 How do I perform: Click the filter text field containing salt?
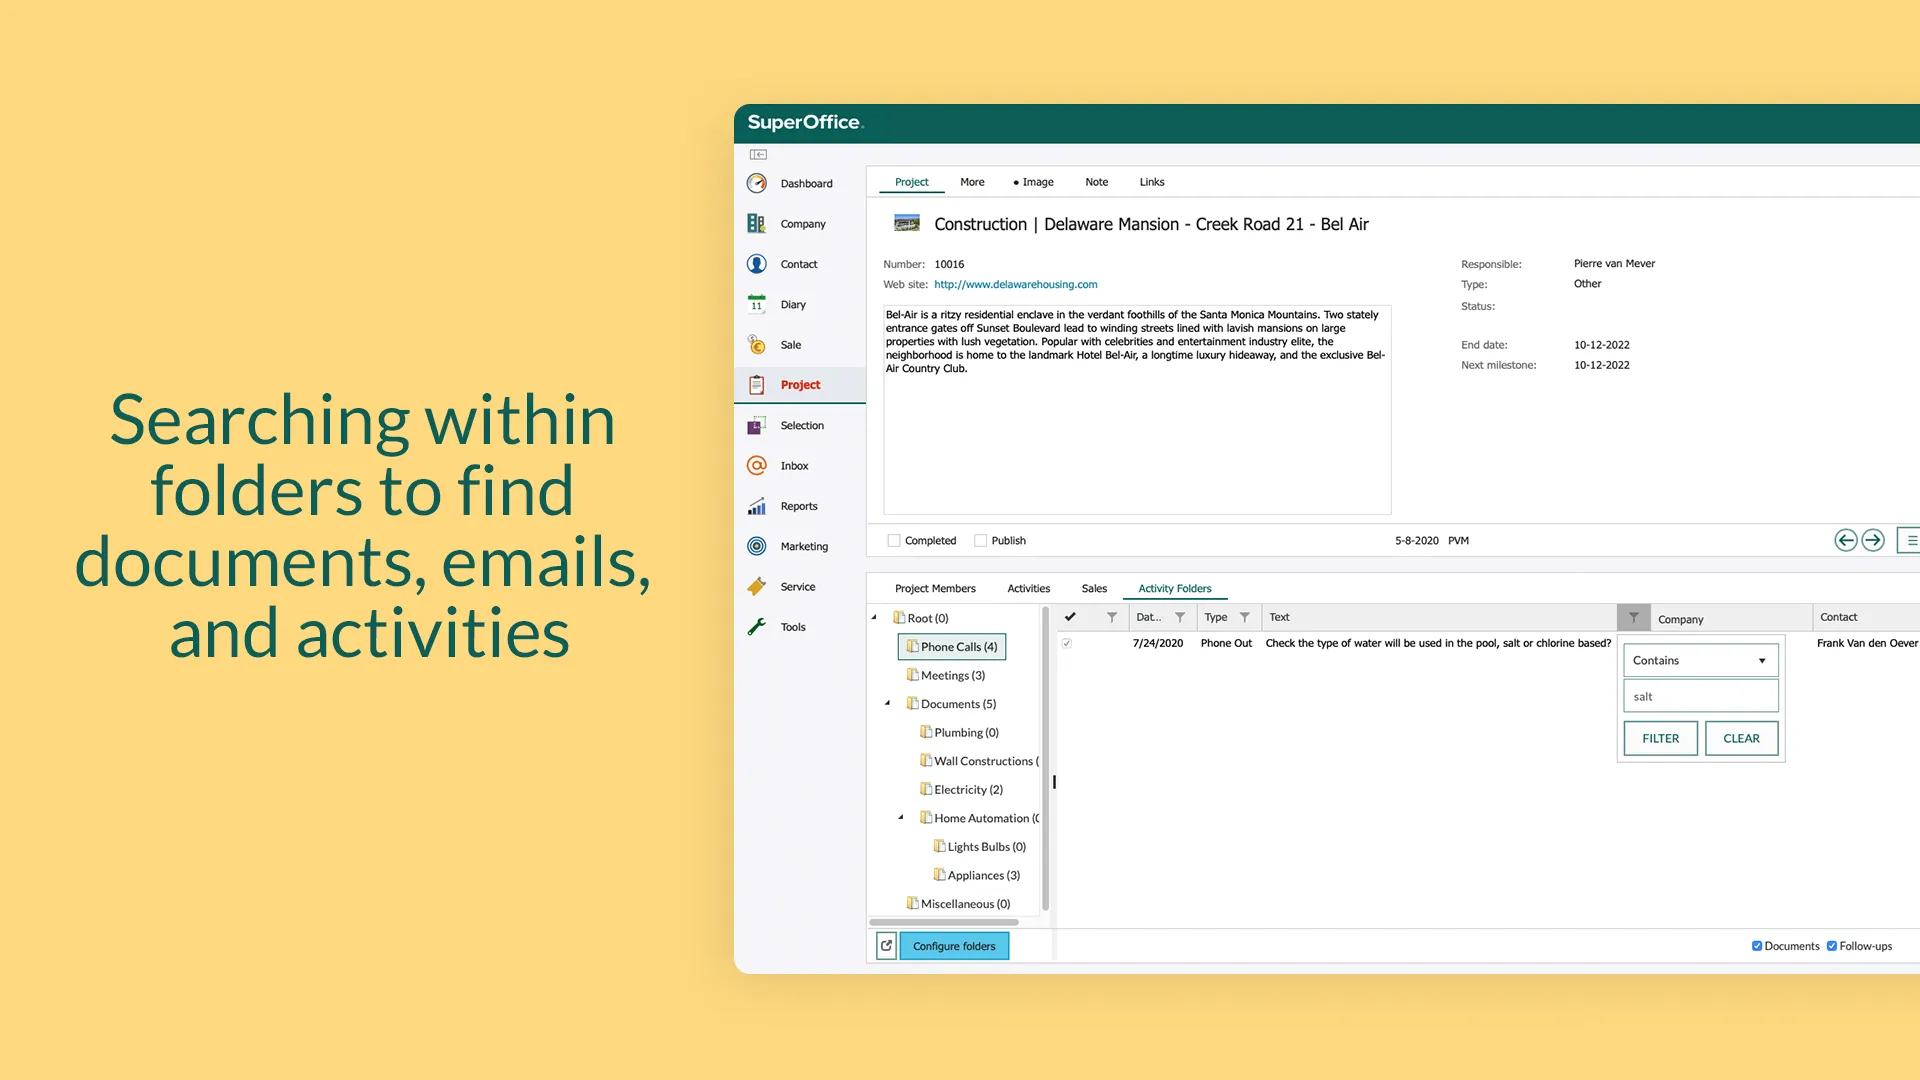[x=1700, y=697]
